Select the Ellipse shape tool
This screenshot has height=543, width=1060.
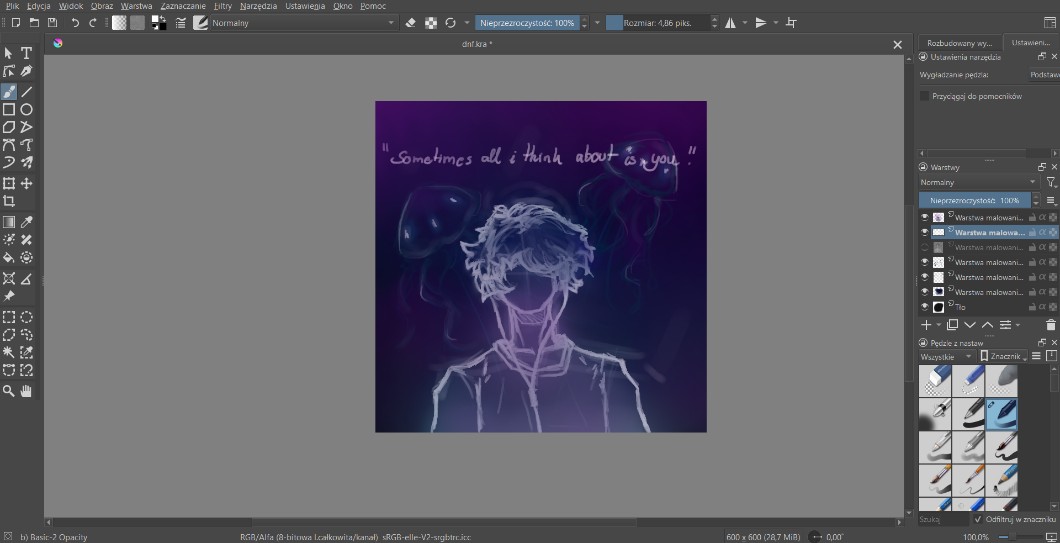coord(27,109)
